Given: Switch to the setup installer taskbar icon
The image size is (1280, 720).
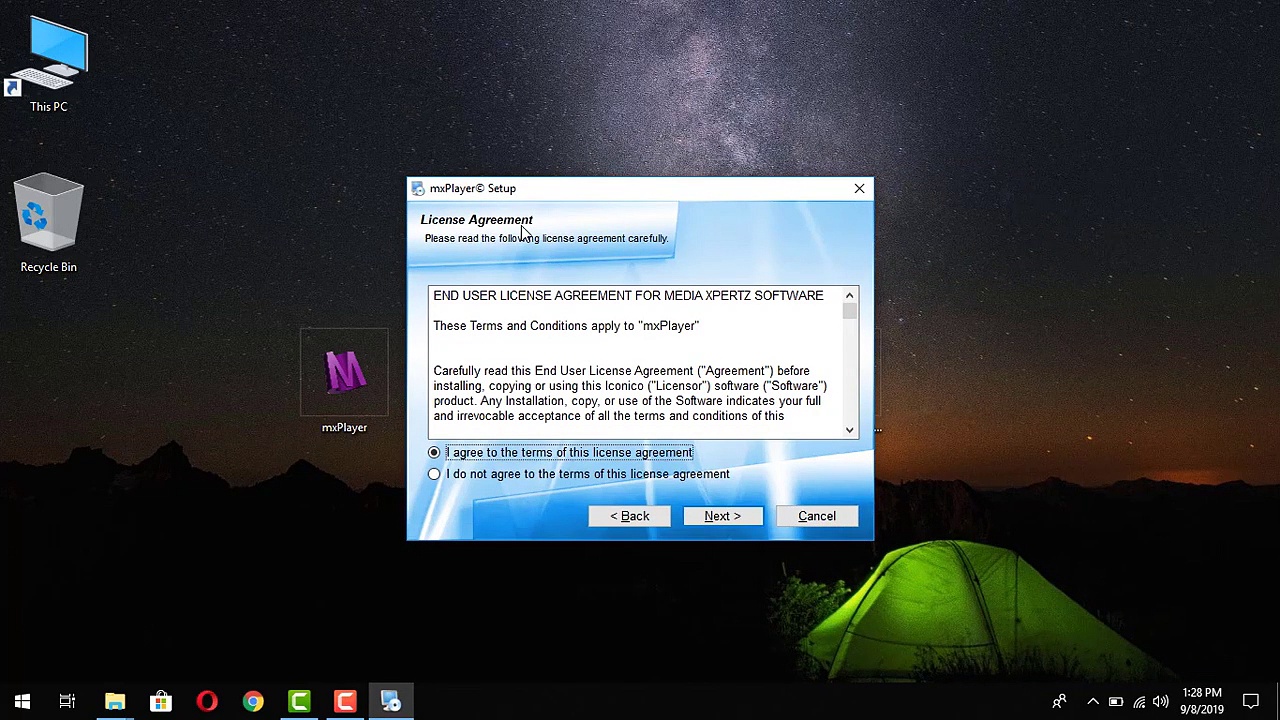Looking at the screenshot, I should [391, 701].
